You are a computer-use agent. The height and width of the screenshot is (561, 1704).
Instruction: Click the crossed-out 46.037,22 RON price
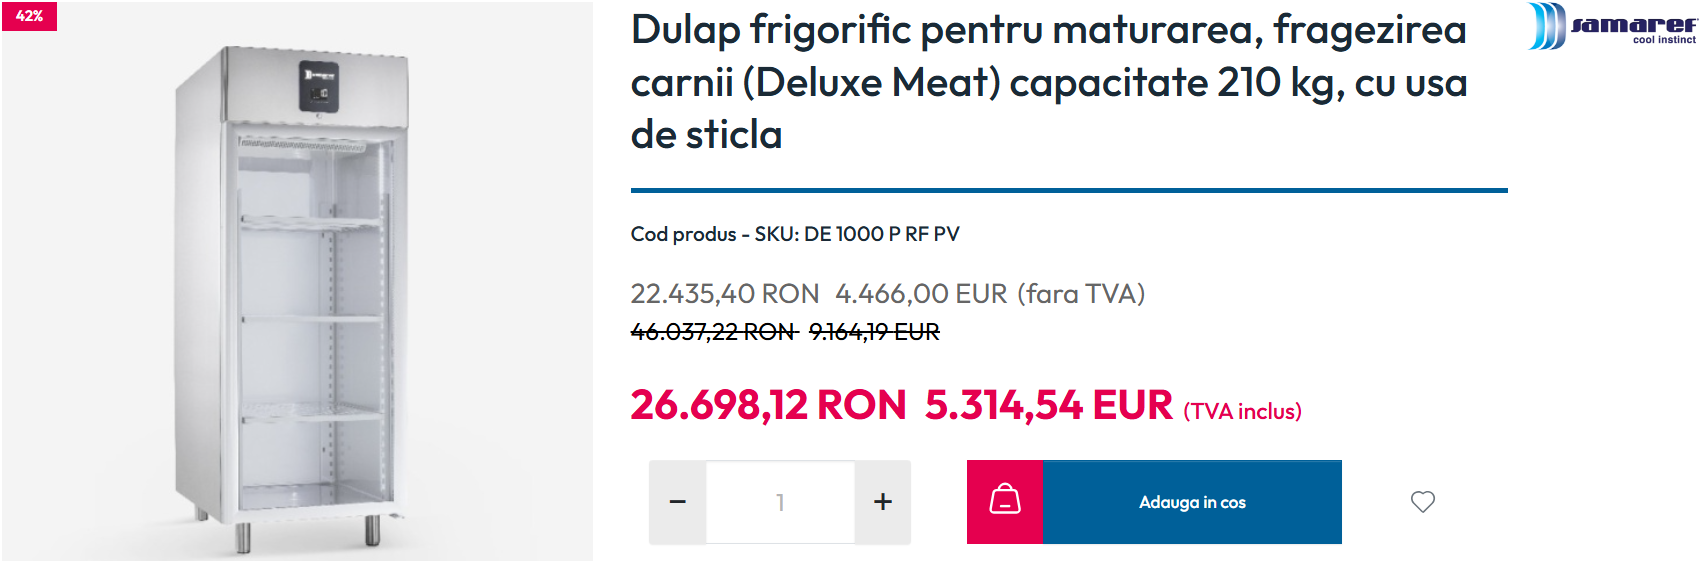[x=713, y=332]
